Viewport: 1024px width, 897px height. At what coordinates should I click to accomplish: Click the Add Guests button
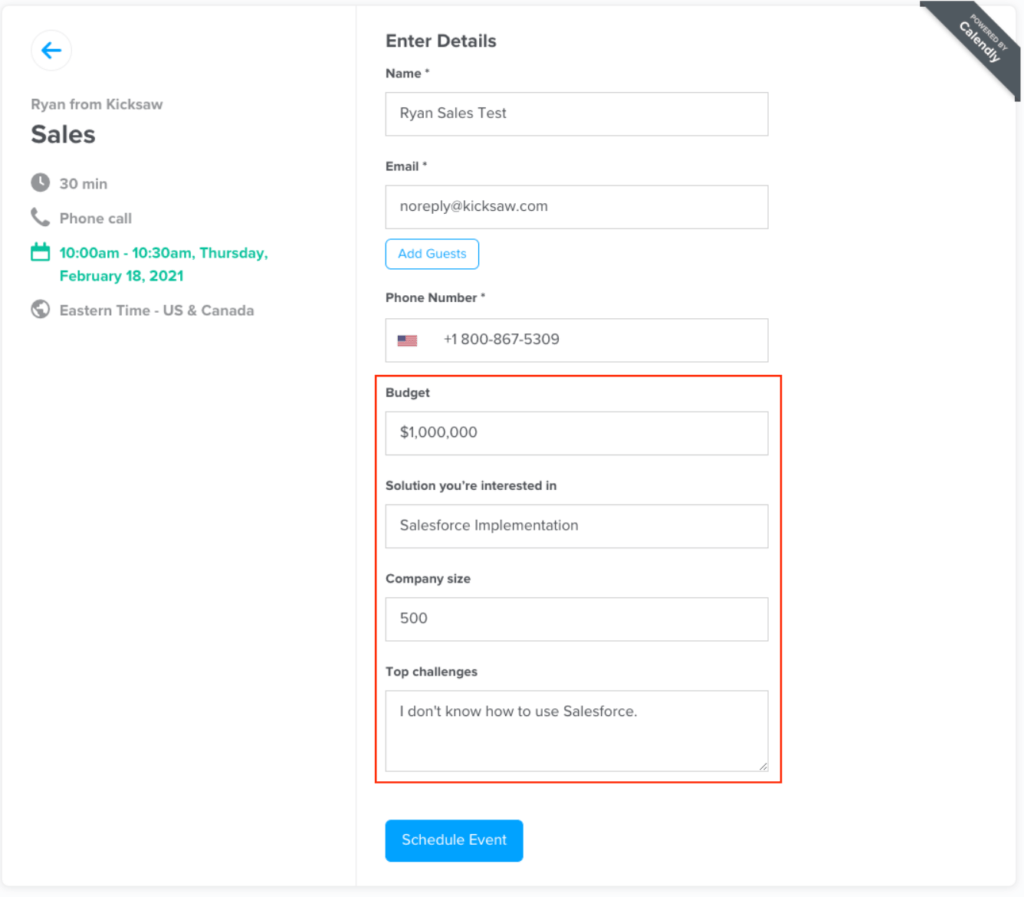click(432, 254)
